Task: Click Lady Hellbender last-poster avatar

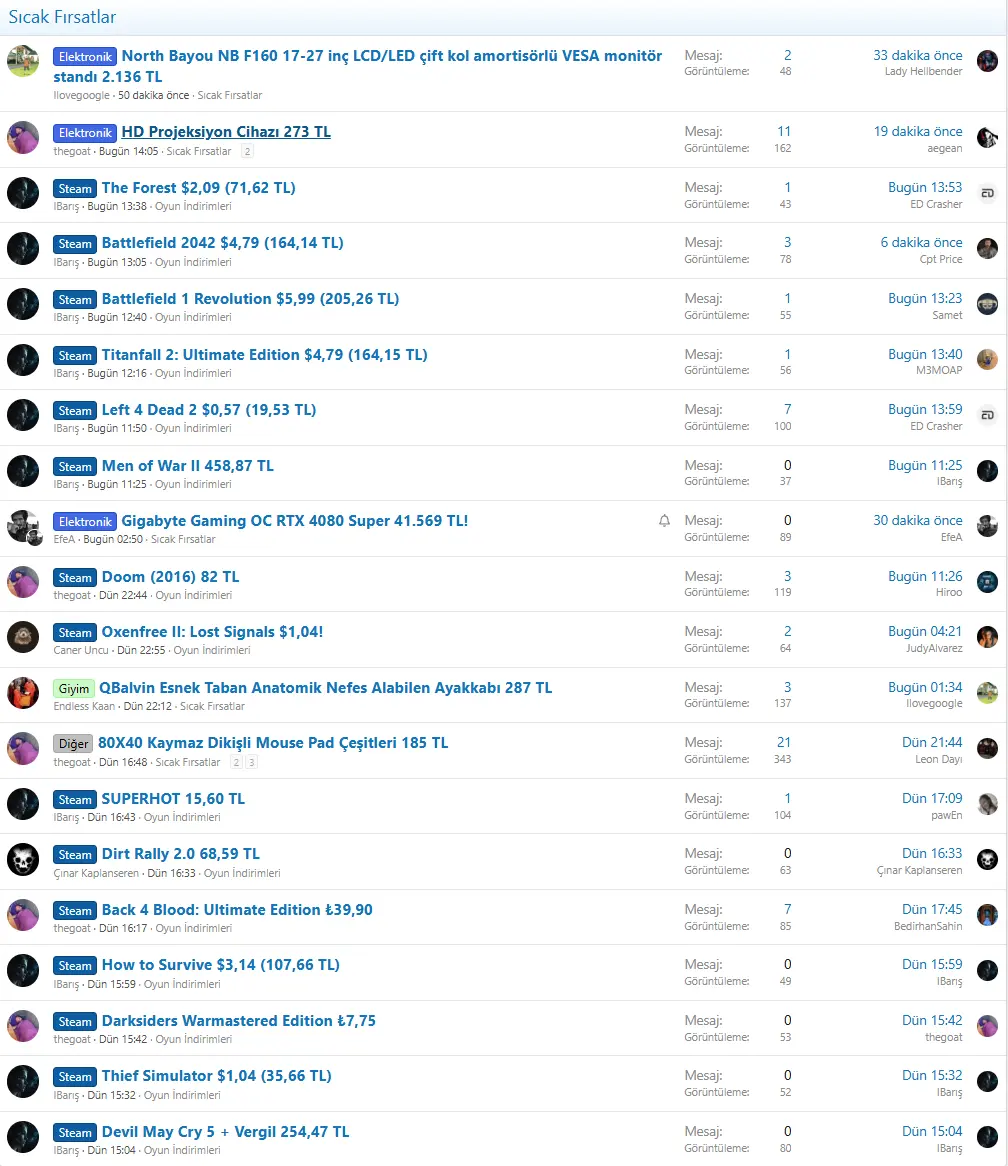Action: pos(987,61)
